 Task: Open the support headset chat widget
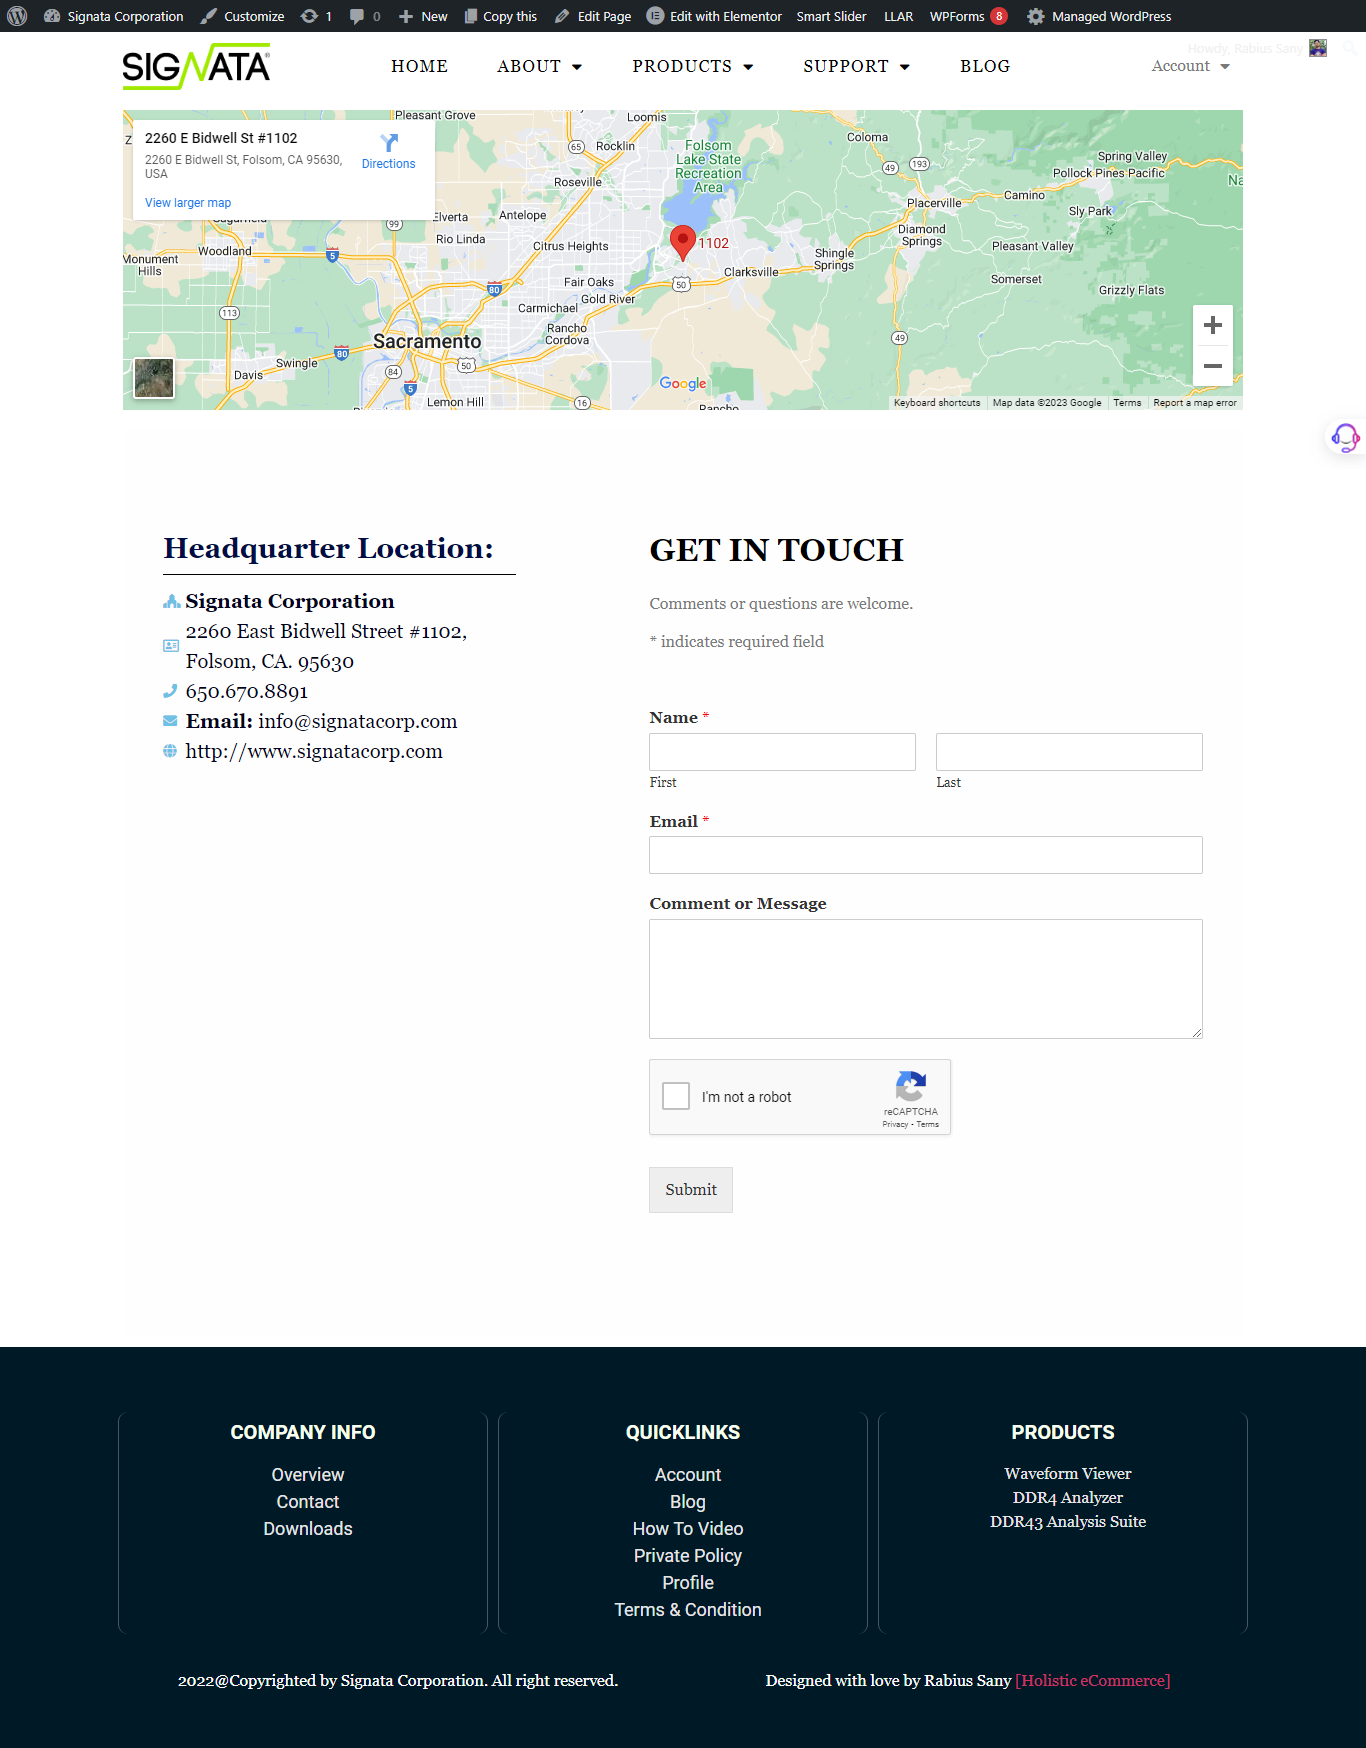click(x=1345, y=437)
